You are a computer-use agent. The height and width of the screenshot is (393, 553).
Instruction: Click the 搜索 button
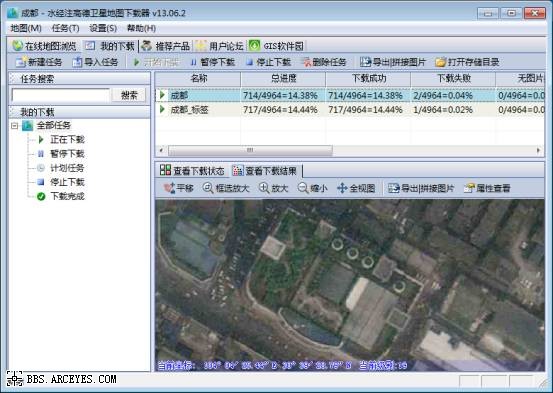(x=129, y=95)
